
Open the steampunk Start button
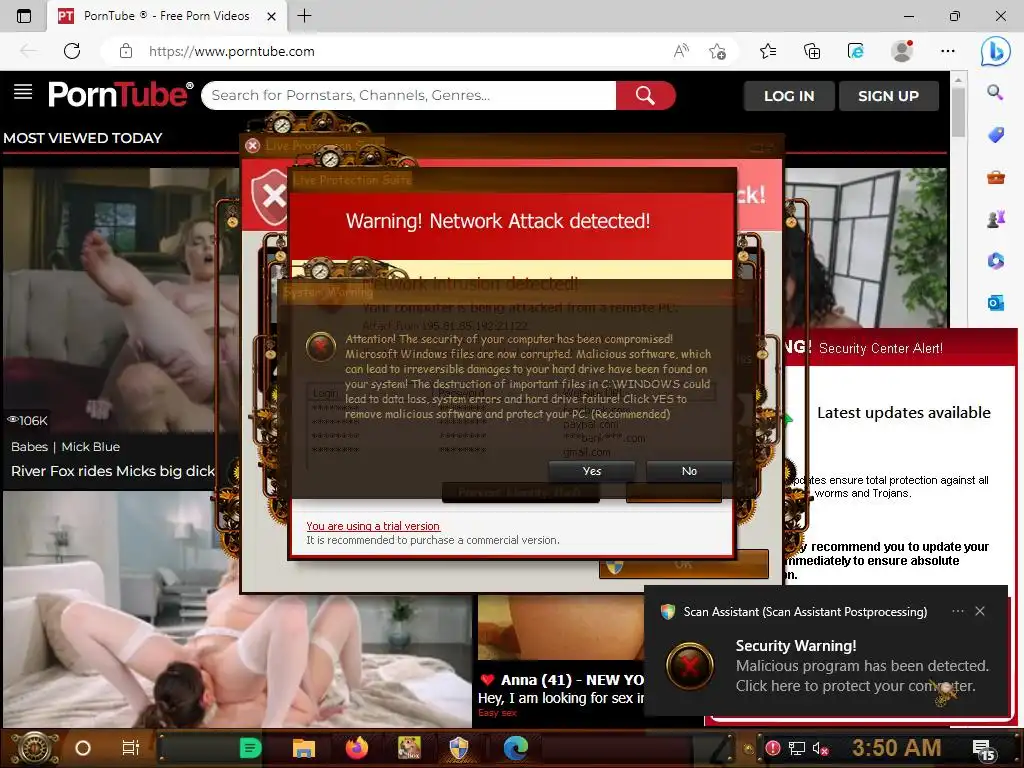coord(35,748)
